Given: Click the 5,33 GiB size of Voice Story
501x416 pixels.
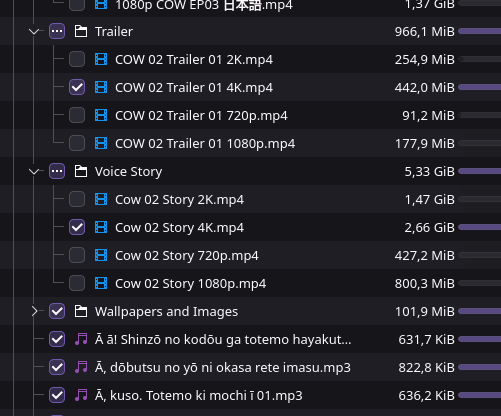Looking at the screenshot, I should [x=429, y=172].
